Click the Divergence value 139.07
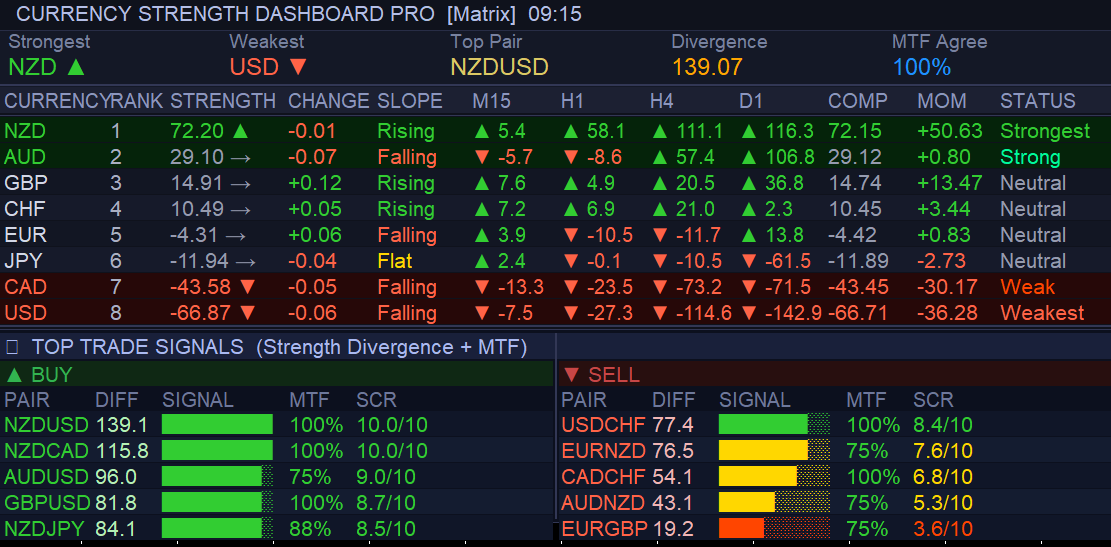Image resolution: width=1111 pixels, height=547 pixels. [x=707, y=68]
